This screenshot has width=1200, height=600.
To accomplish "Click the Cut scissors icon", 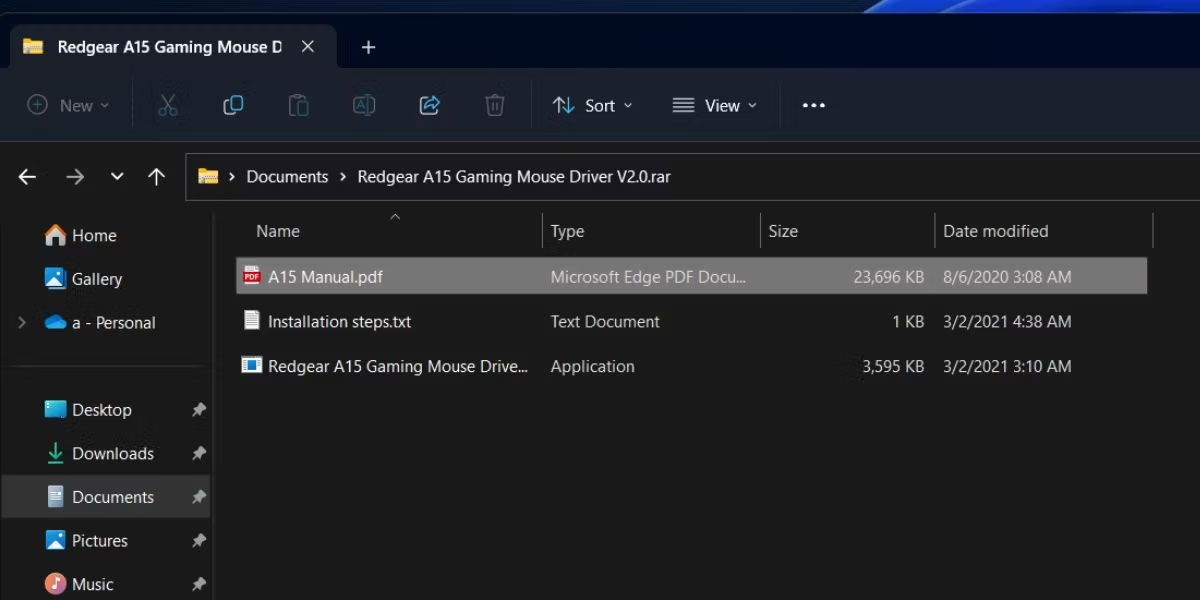I will [167, 105].
